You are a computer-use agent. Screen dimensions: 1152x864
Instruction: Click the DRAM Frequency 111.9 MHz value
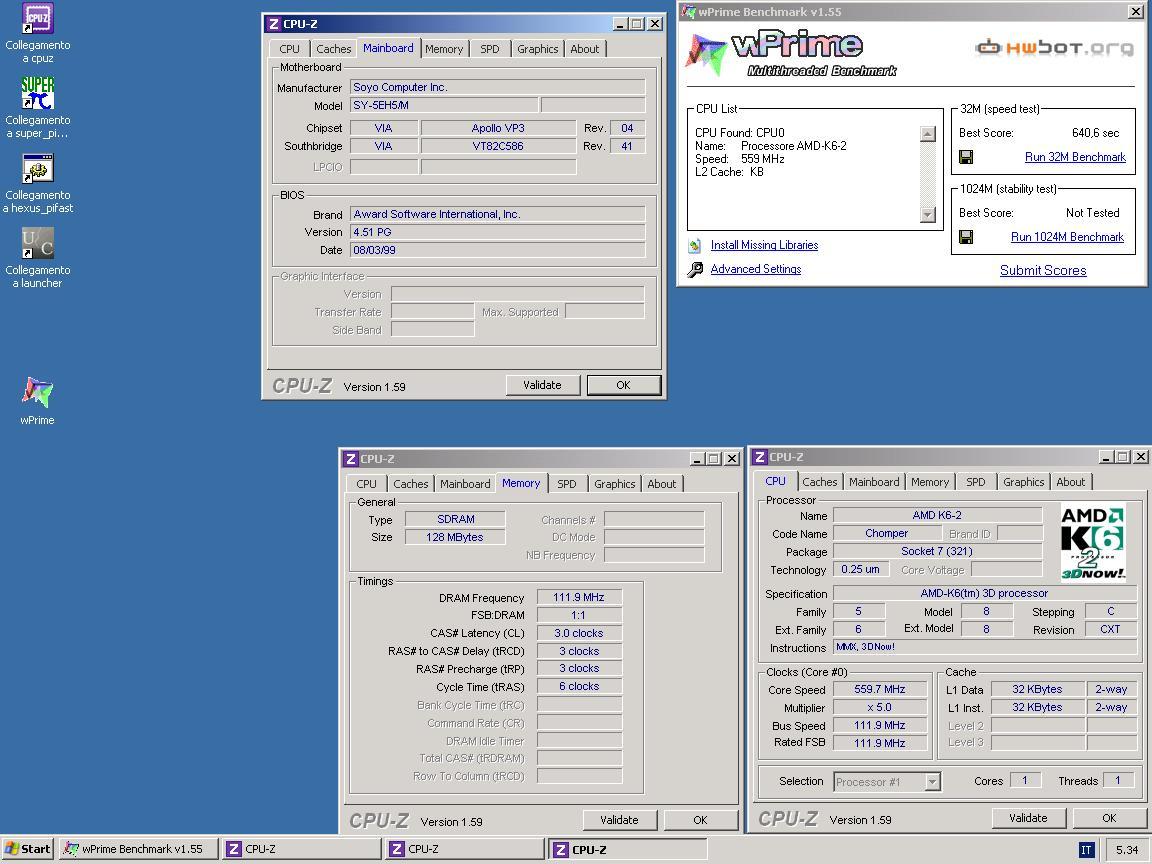(579, 597)
